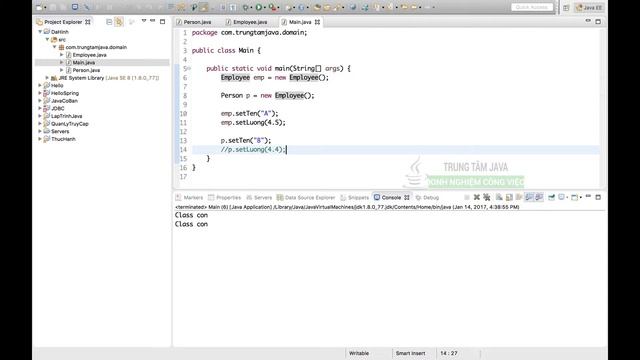Expand the JRE System Library node
Viewport: 640px width, 360px height.
tap(47, 78)
